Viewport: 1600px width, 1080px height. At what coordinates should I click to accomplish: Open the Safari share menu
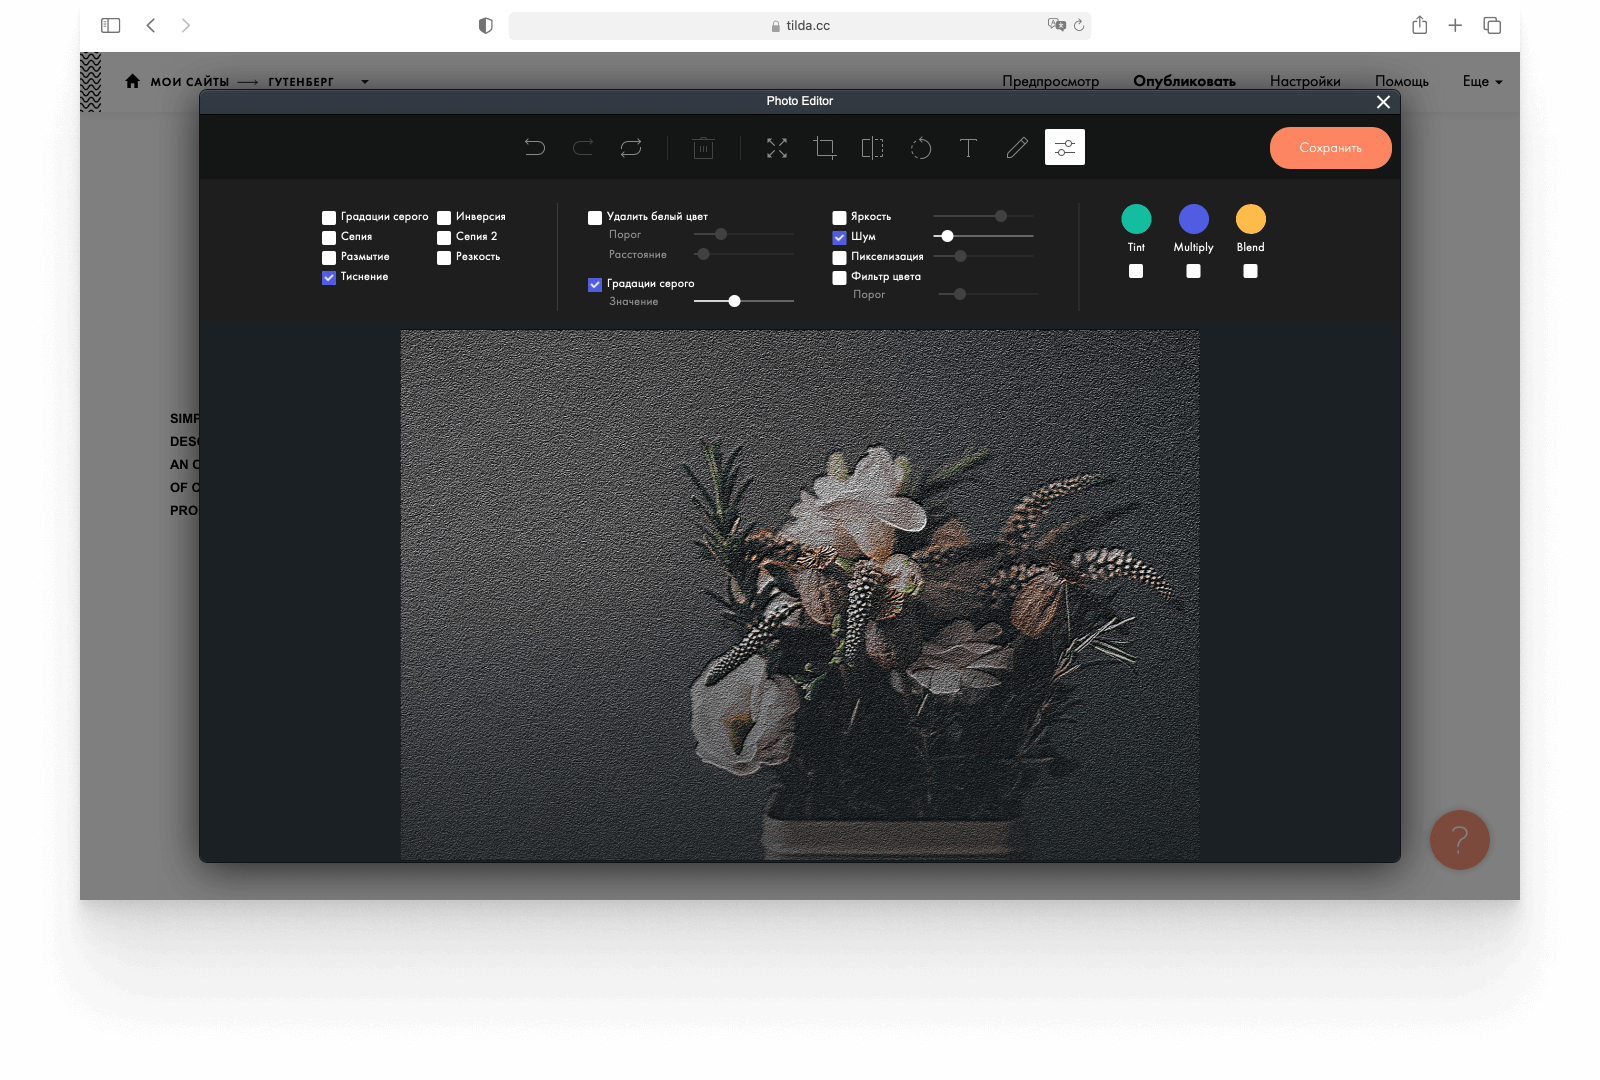click(1420, 25)
